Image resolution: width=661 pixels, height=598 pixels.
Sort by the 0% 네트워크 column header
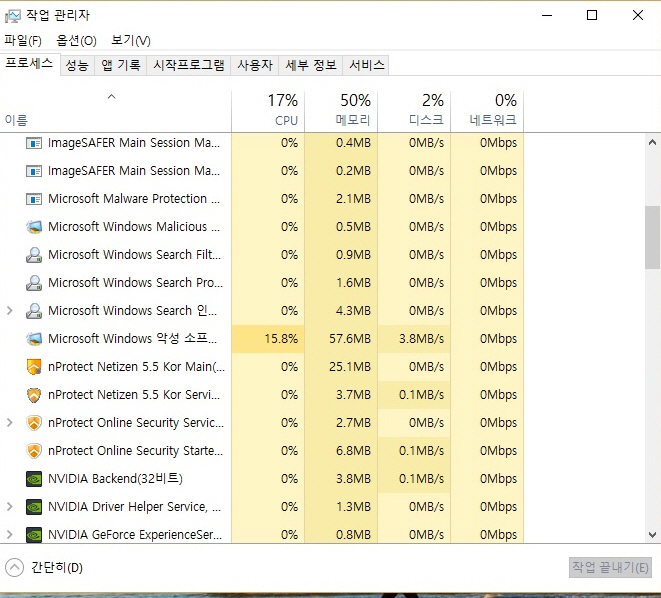tap(487, 111)
